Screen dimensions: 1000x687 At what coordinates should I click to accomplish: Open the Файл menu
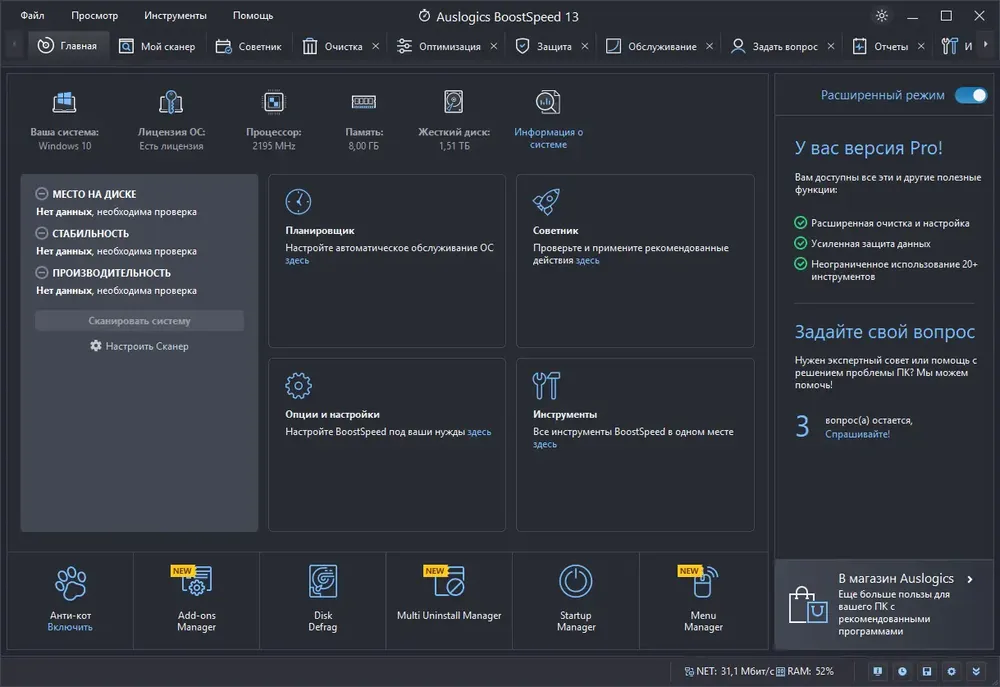pos(32,15)
